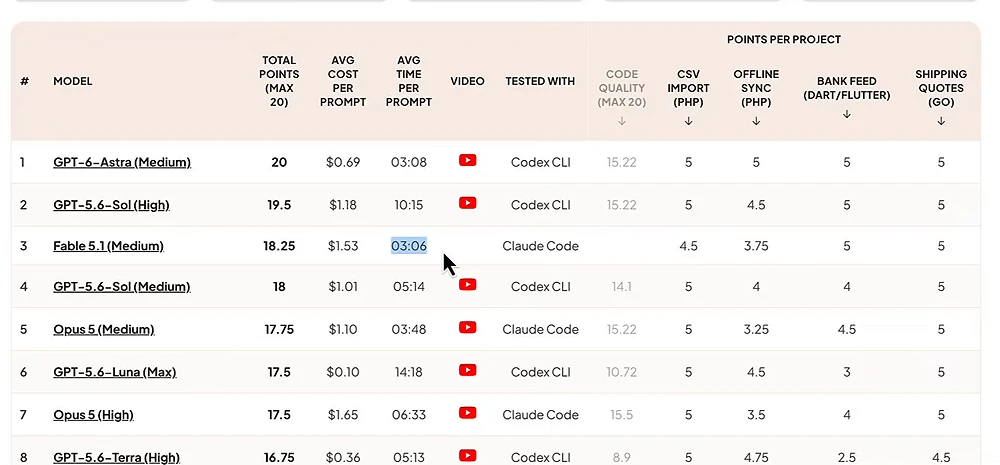Open the Opus 5 (High) model link
Viewport: 1000px width, 465px height.
click(93, 415)
